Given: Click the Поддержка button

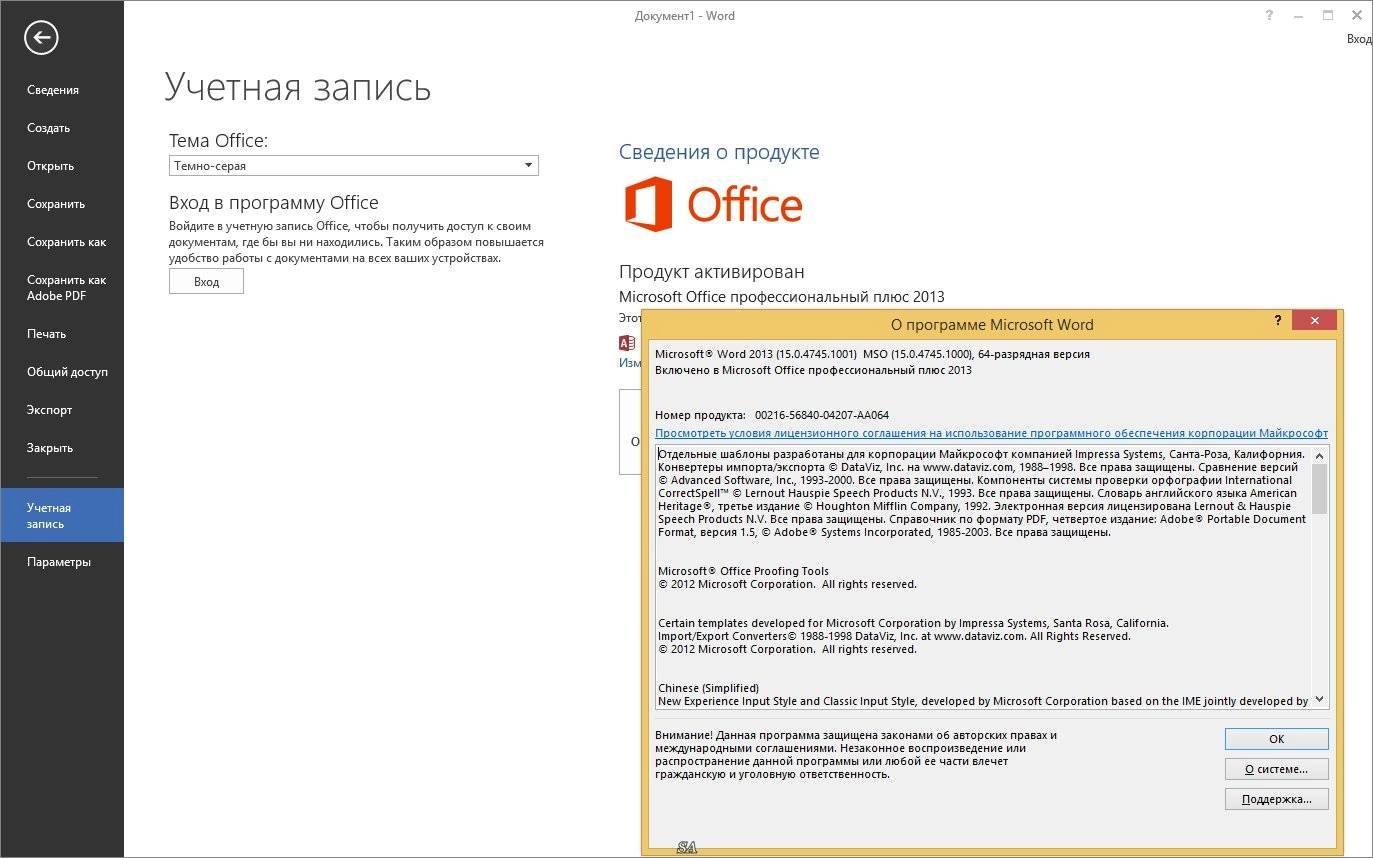Looking at the screenshot, I should tap(1276, 799).
